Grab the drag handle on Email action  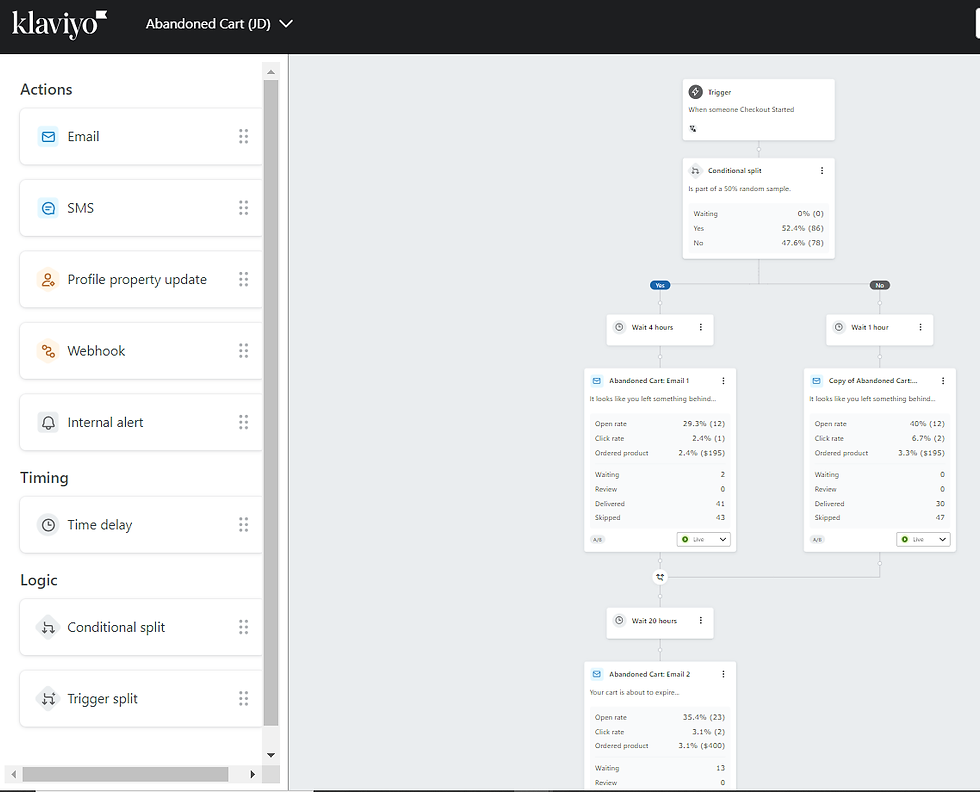244,136
